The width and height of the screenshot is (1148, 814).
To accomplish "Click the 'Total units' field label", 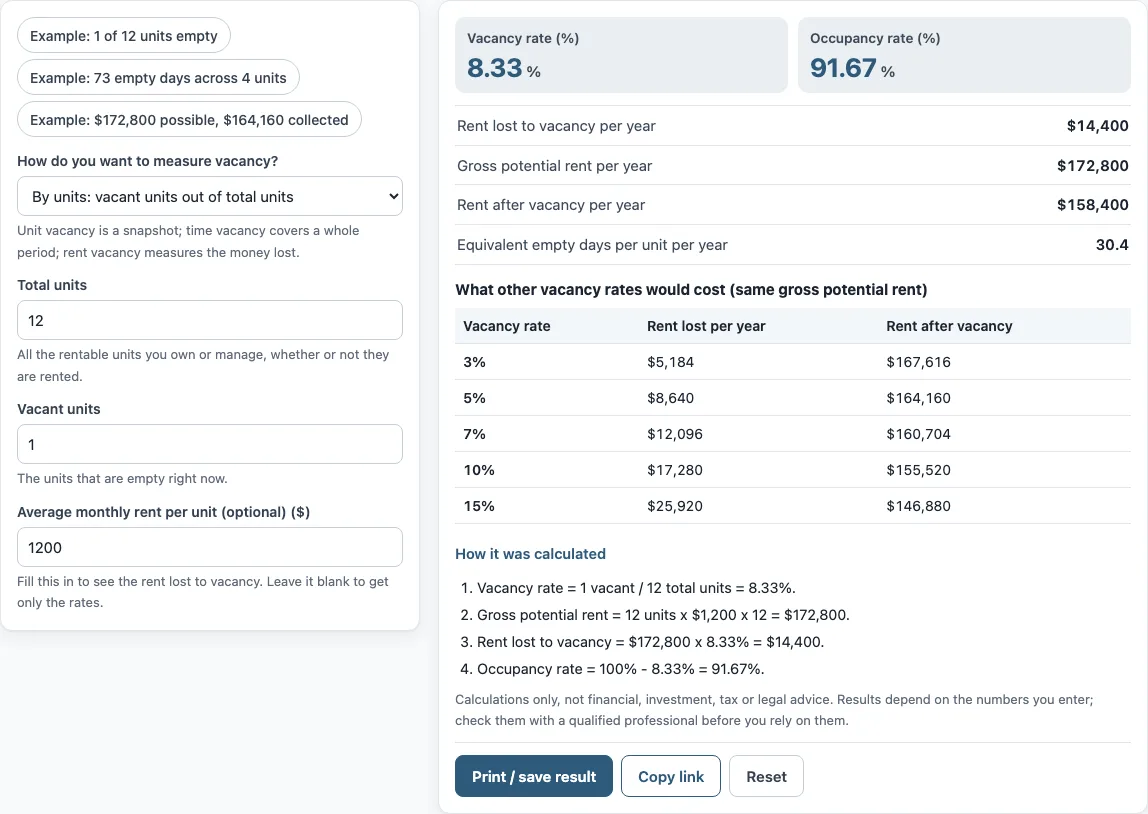I will tap(52, 285).
